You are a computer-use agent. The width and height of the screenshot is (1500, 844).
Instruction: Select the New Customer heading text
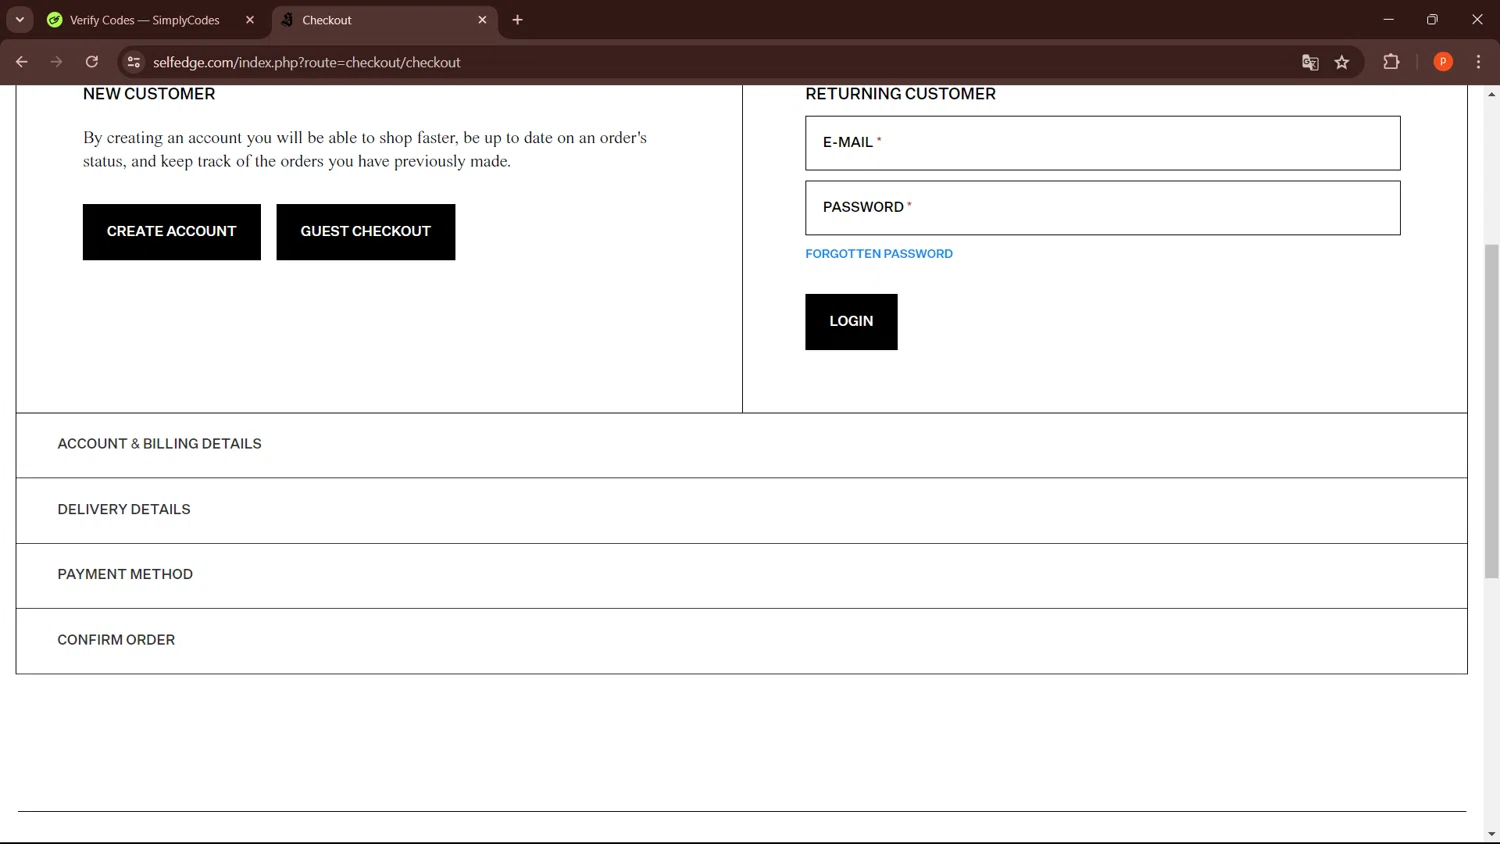tap(149, 94)
